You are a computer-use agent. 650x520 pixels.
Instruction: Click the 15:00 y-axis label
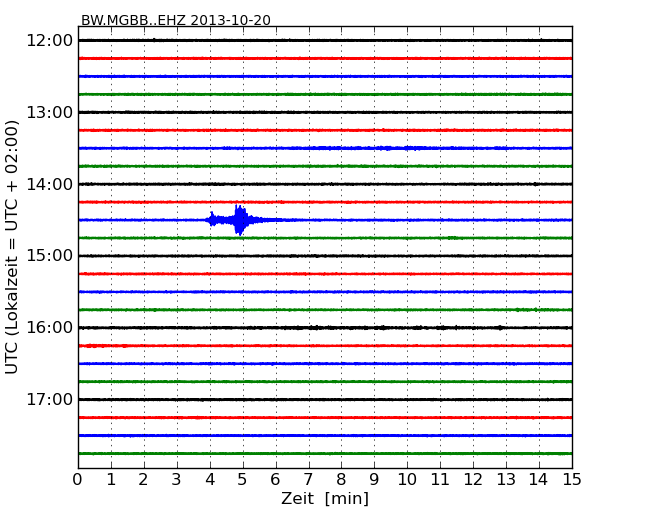49,256
